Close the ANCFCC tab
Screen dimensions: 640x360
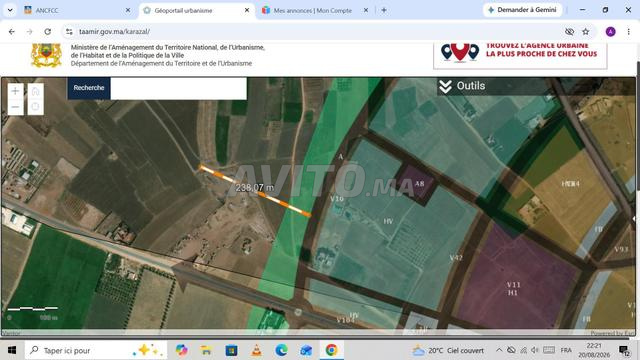click(x=128, y=10)
